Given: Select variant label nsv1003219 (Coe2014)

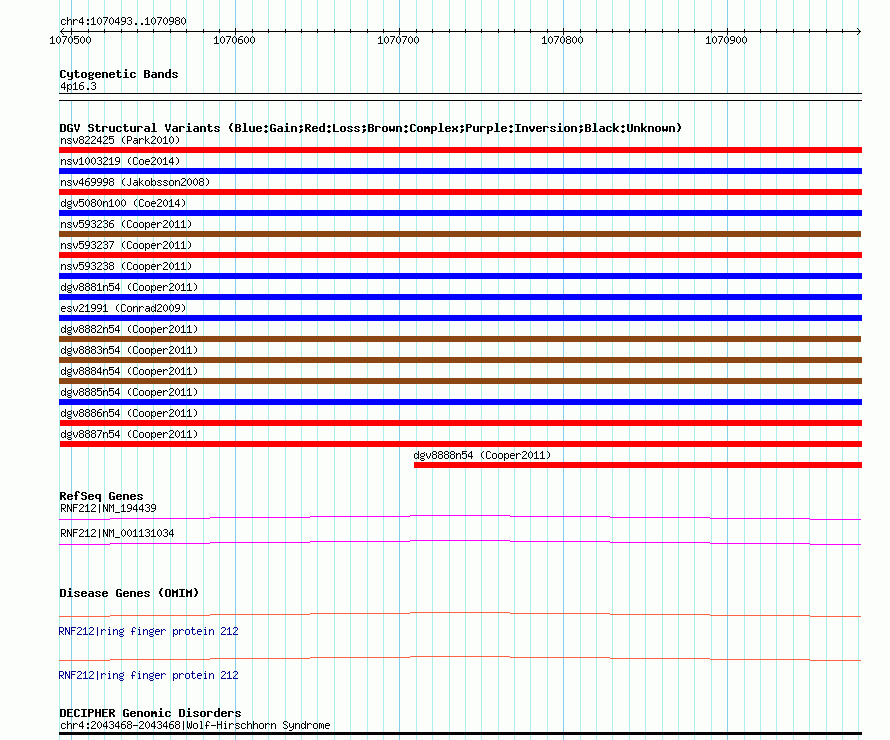Looking at the screenshot, I should click(120, 161).
